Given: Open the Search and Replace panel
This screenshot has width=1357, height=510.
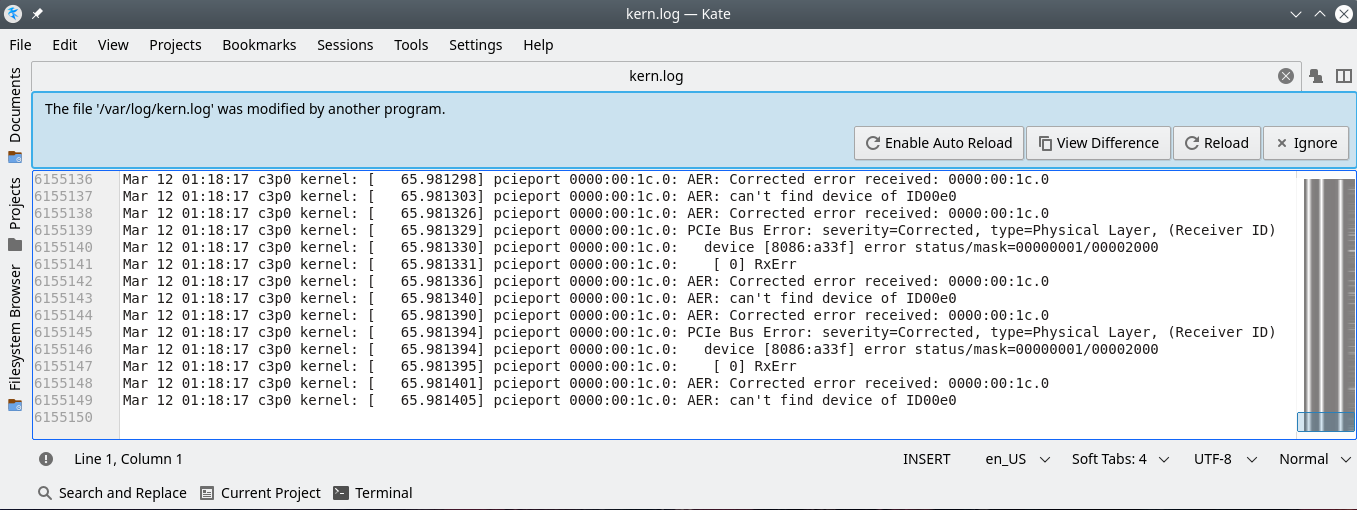Looking at the screenshot, I should click(x=112, y=493).
